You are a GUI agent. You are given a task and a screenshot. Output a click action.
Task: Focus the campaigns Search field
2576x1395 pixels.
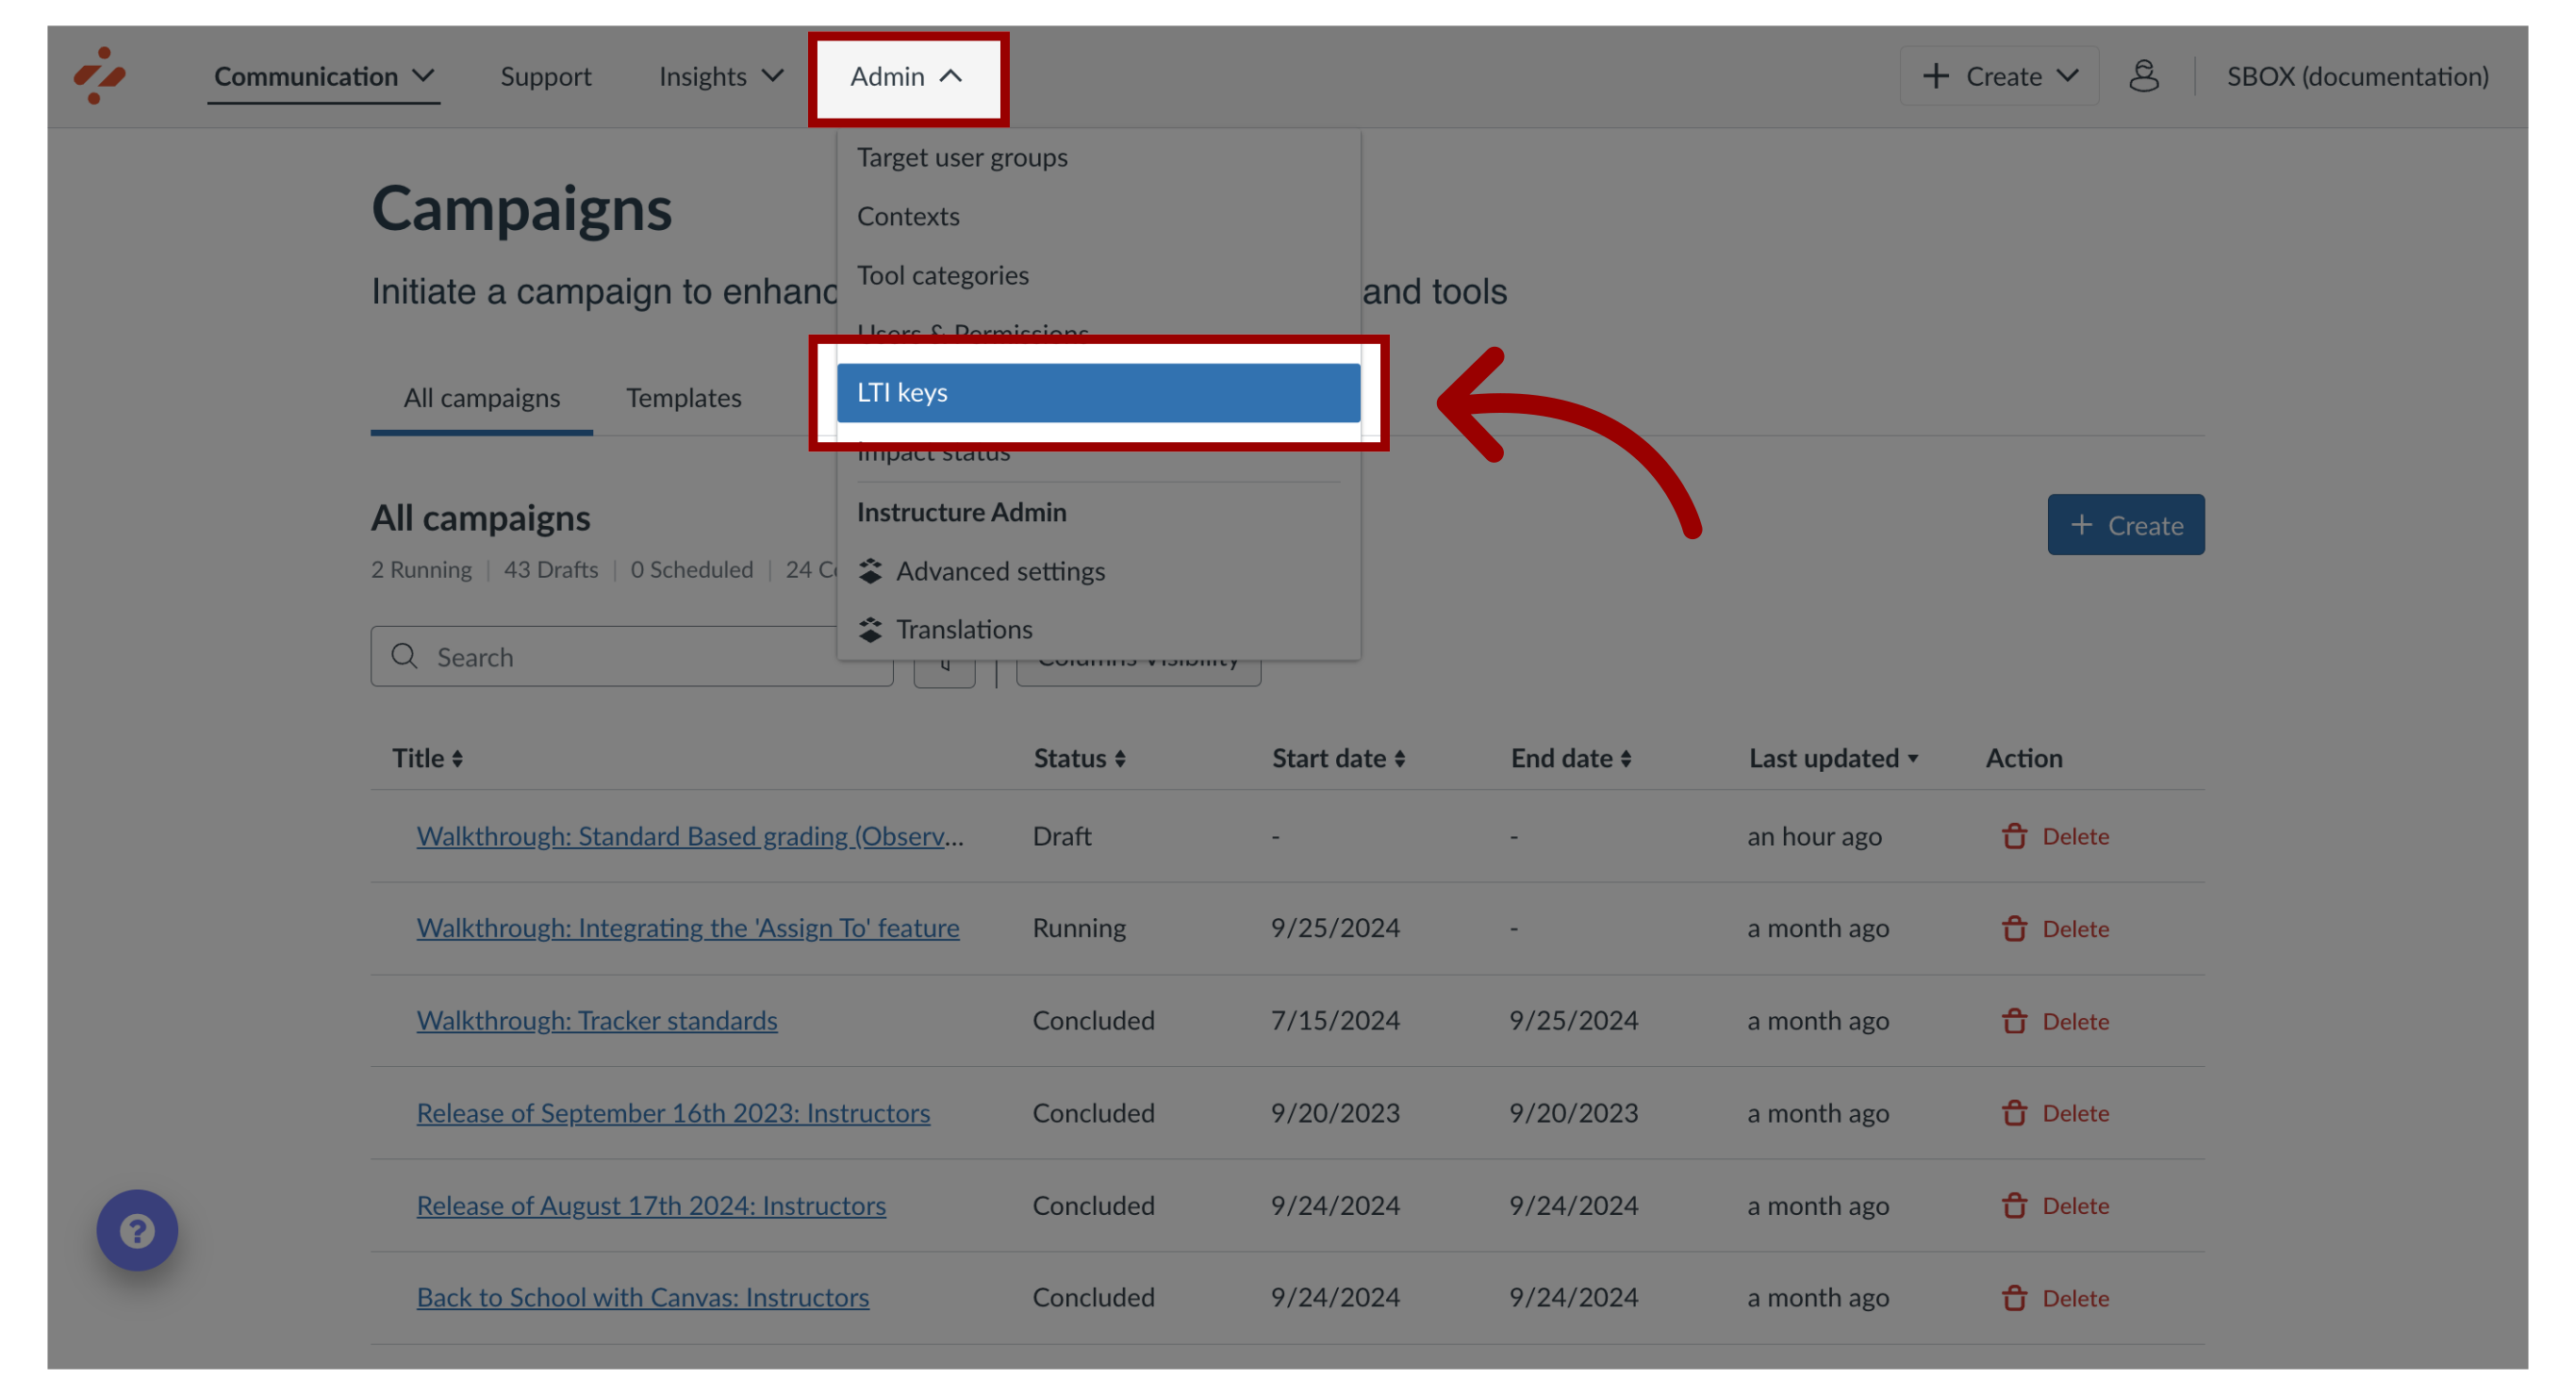coord(631,656)
